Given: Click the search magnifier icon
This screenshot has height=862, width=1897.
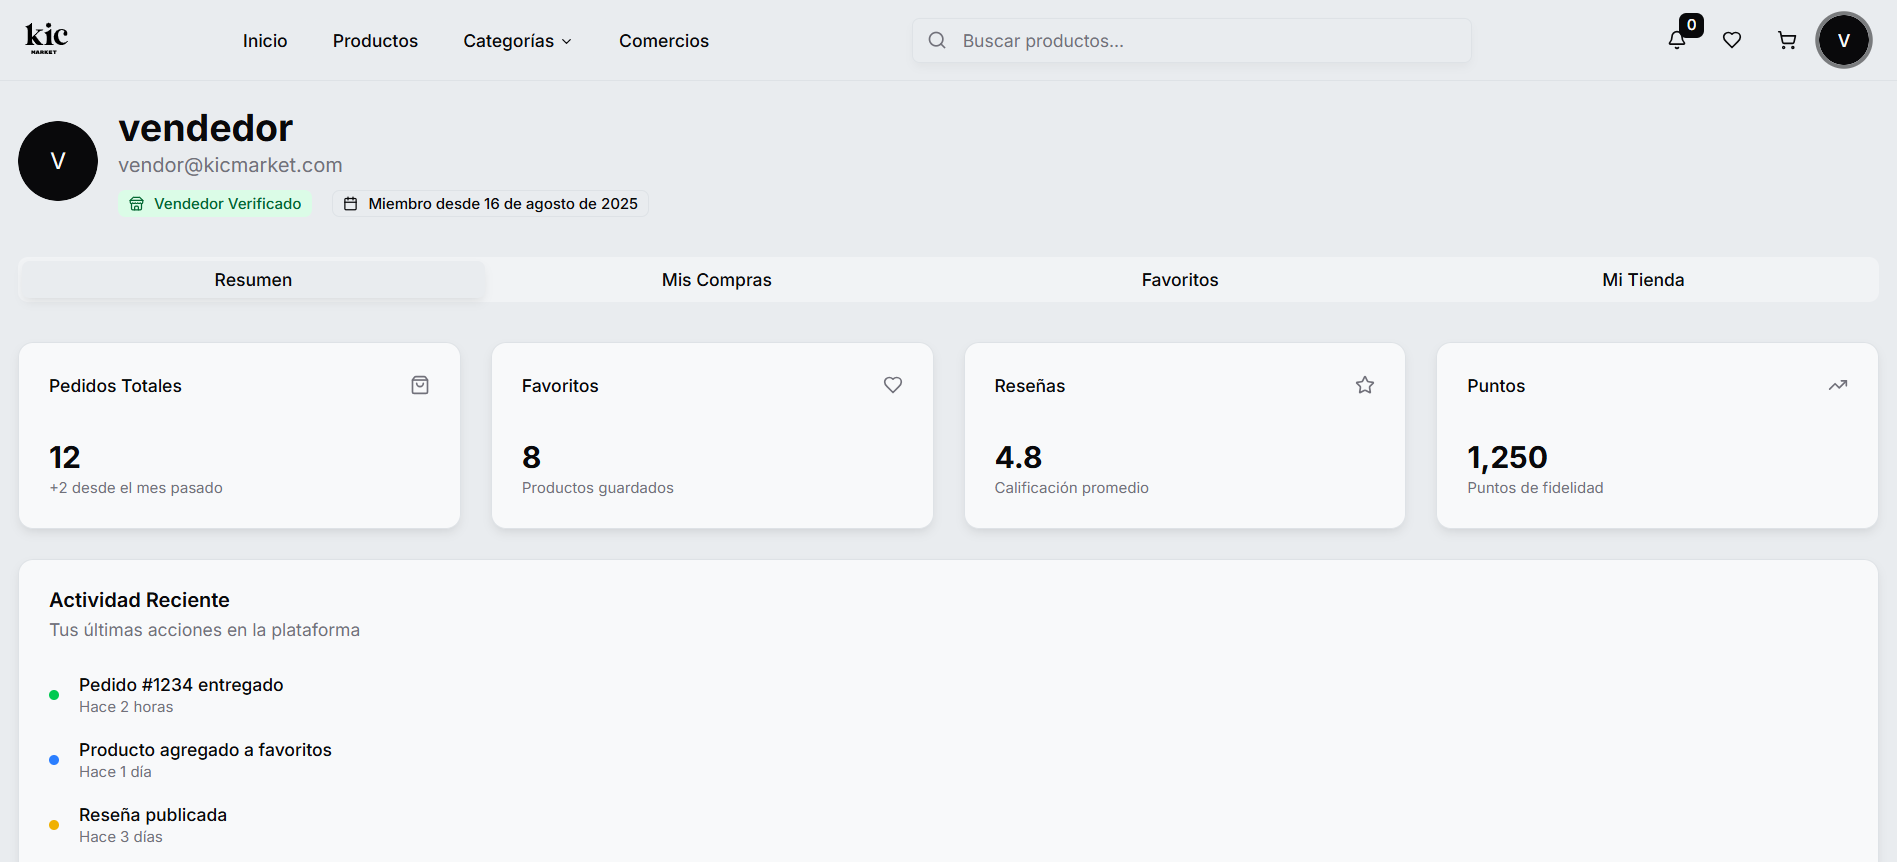Looking at the screenshot, I should [x=937, y=40].
